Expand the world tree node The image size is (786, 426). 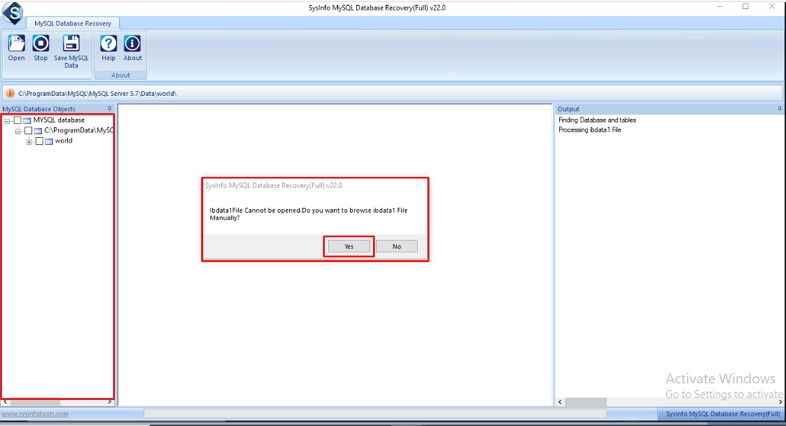29,142
